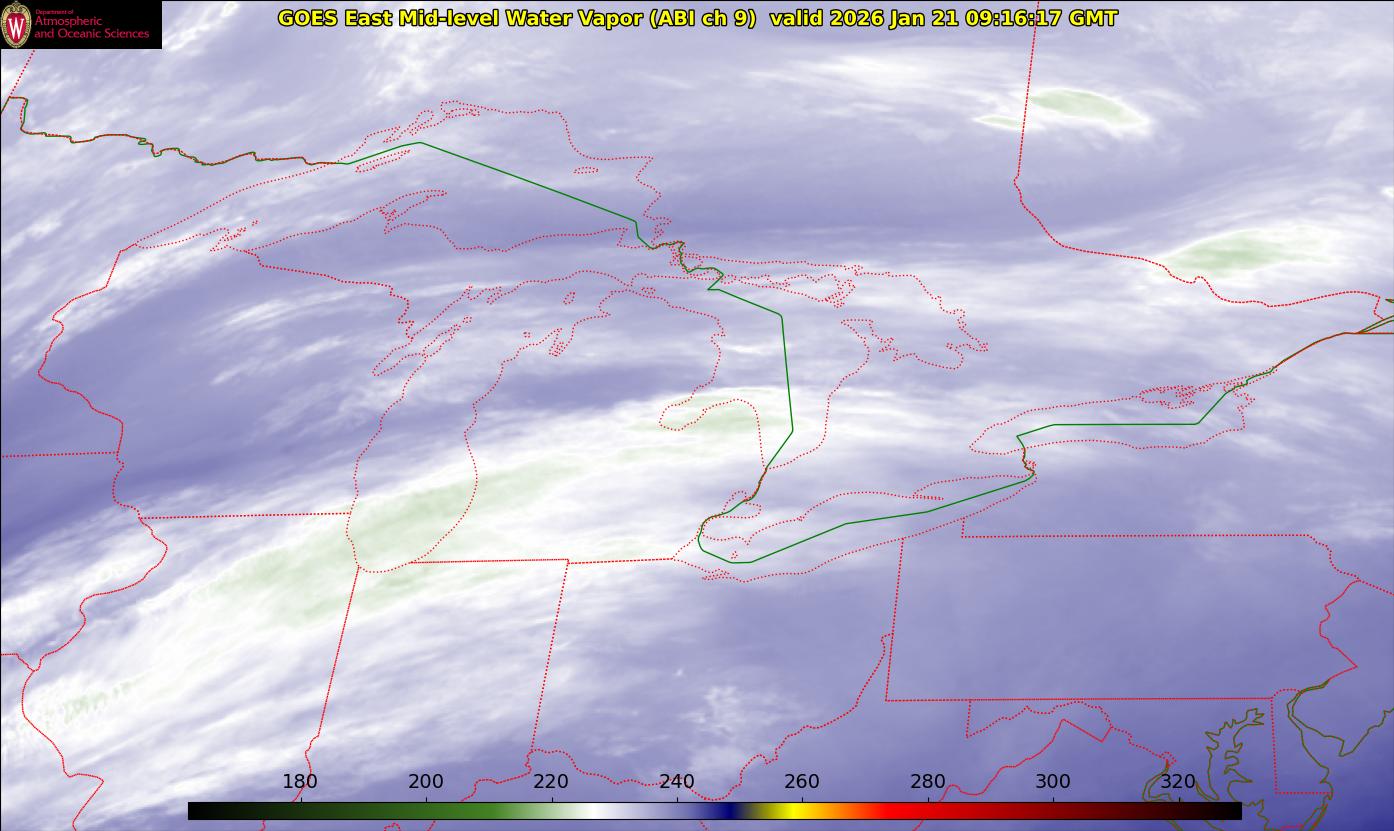This screenshot has width=1394, height=831.
Task: Click the "Atmospheric and Oceanic Sciences" department text
Action: [x=91, y=25]
